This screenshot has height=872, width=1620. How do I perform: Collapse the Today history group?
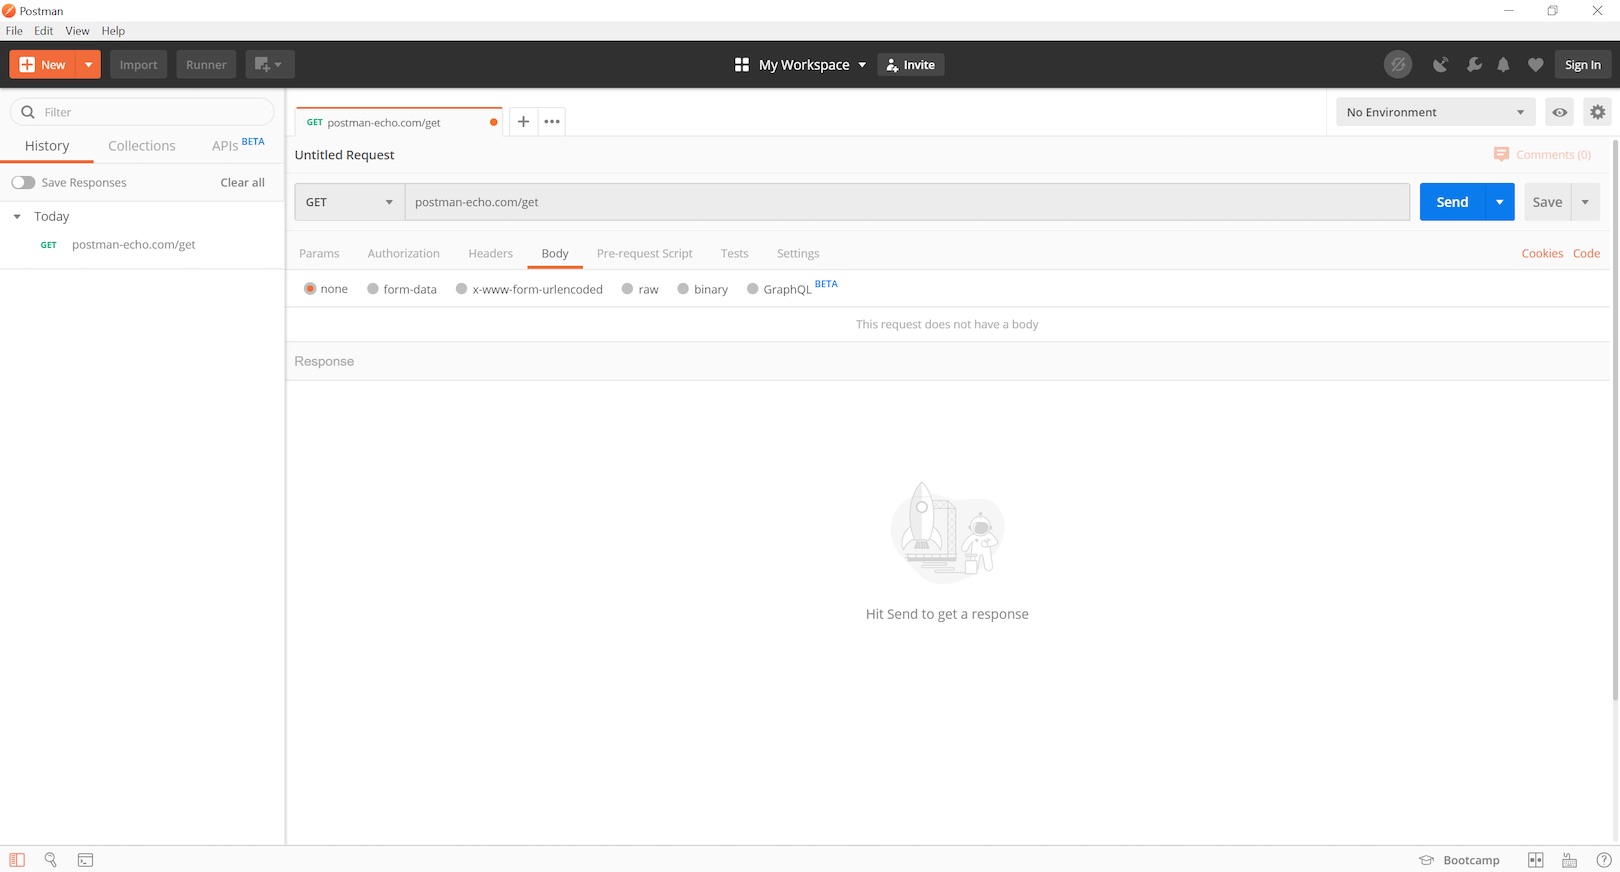click(x=17, y=217)
